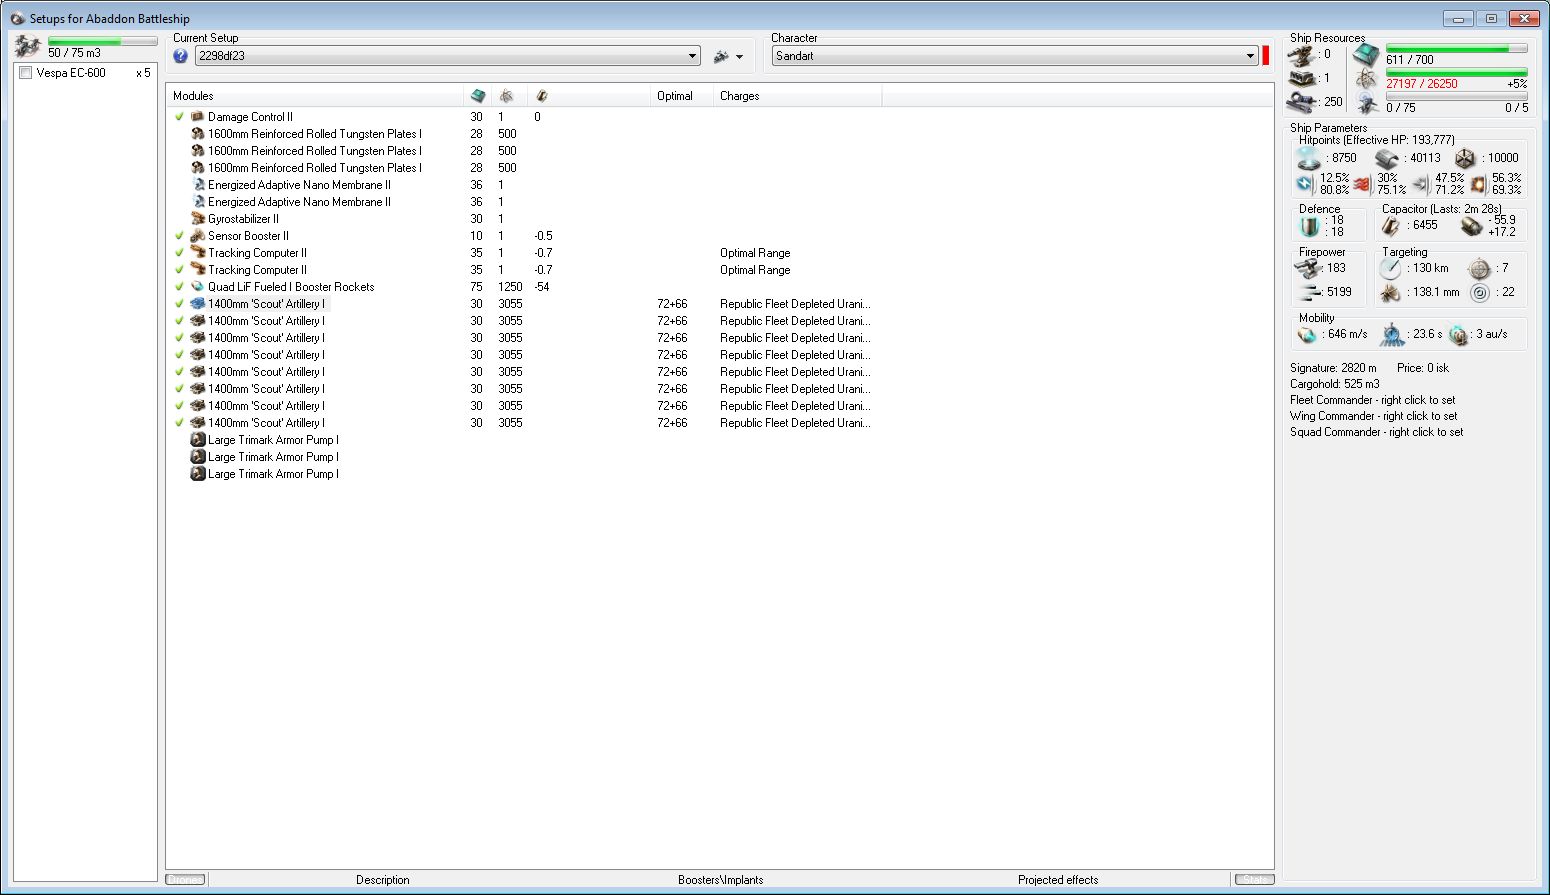The height and width of the screenshot is (895, 1550).
Task: Click the scan resolution icon showing 138.1 mm
Action: [1390, 293]
